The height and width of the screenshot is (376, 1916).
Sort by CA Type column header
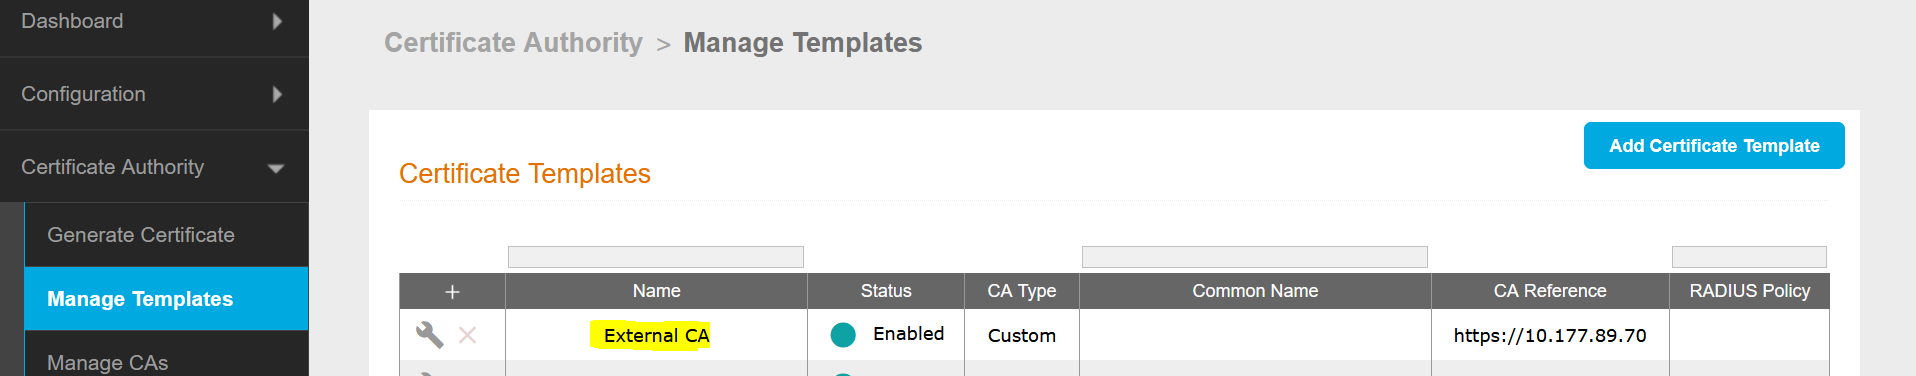coord(1022,291)
